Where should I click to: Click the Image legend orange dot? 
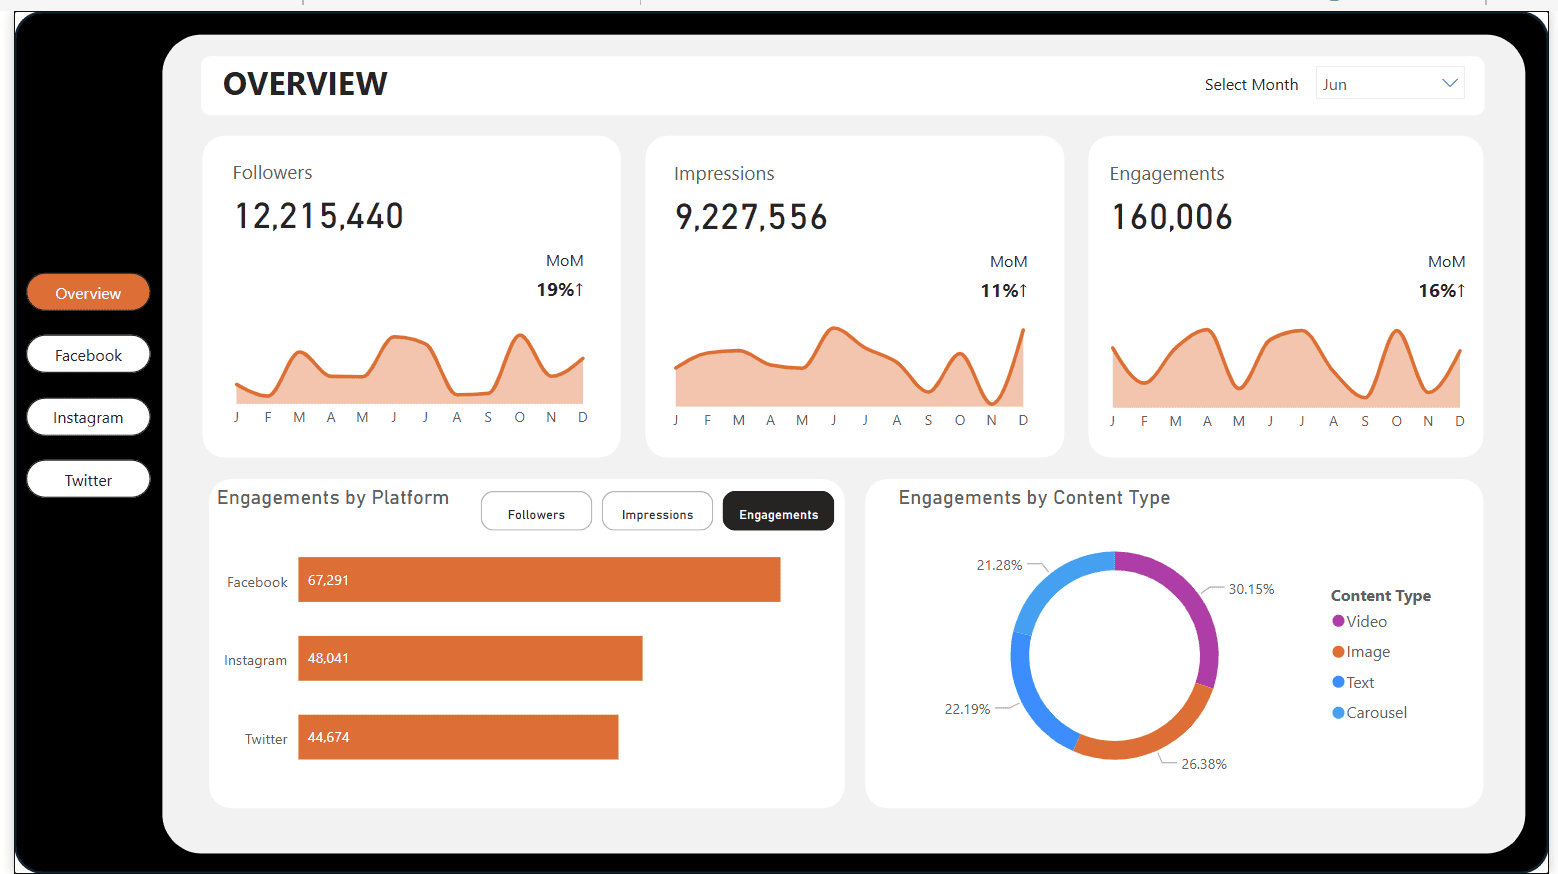coord(1338,652)
